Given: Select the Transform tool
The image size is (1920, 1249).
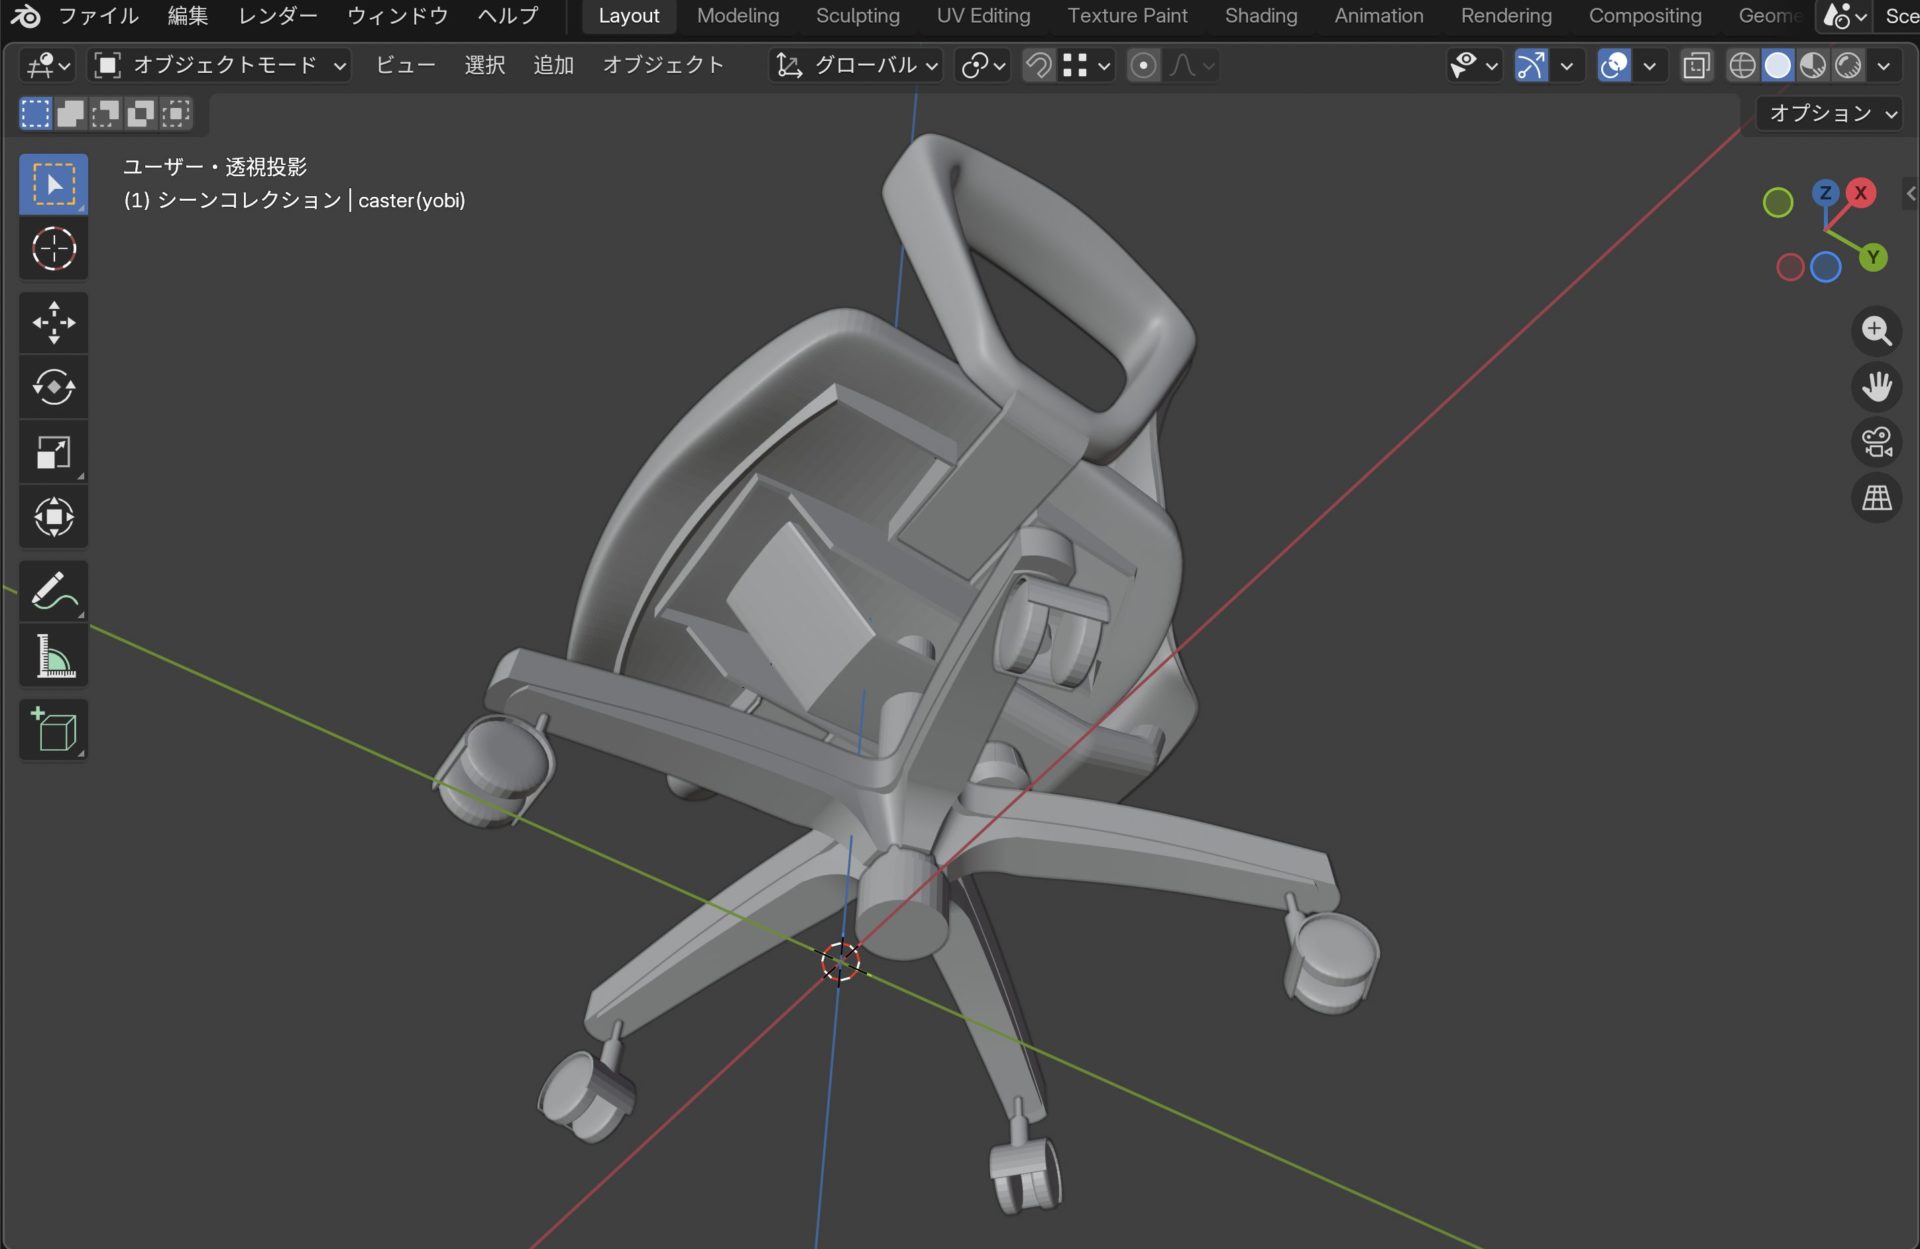Looking at the screenshot, I should point(53,517).
